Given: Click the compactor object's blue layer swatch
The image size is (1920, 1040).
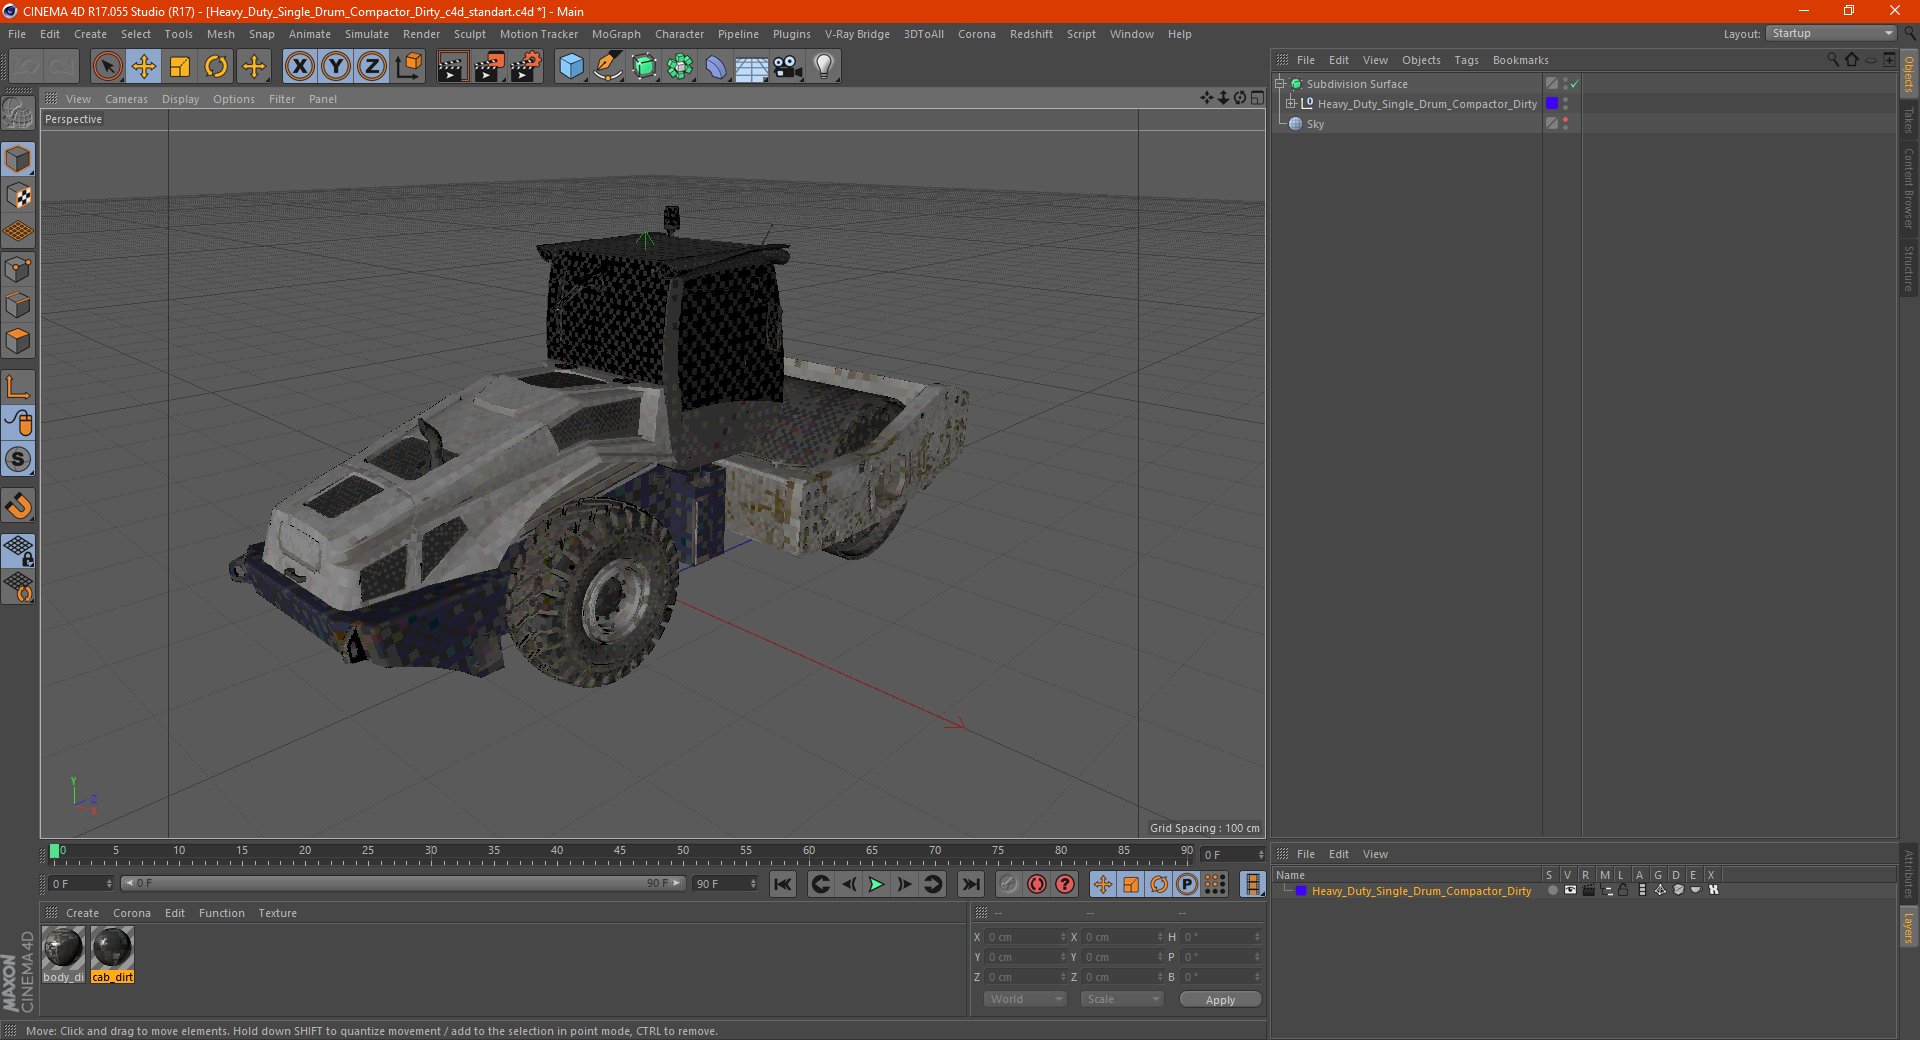Looking at the screenshot, I should click(x=1552, y=104).
